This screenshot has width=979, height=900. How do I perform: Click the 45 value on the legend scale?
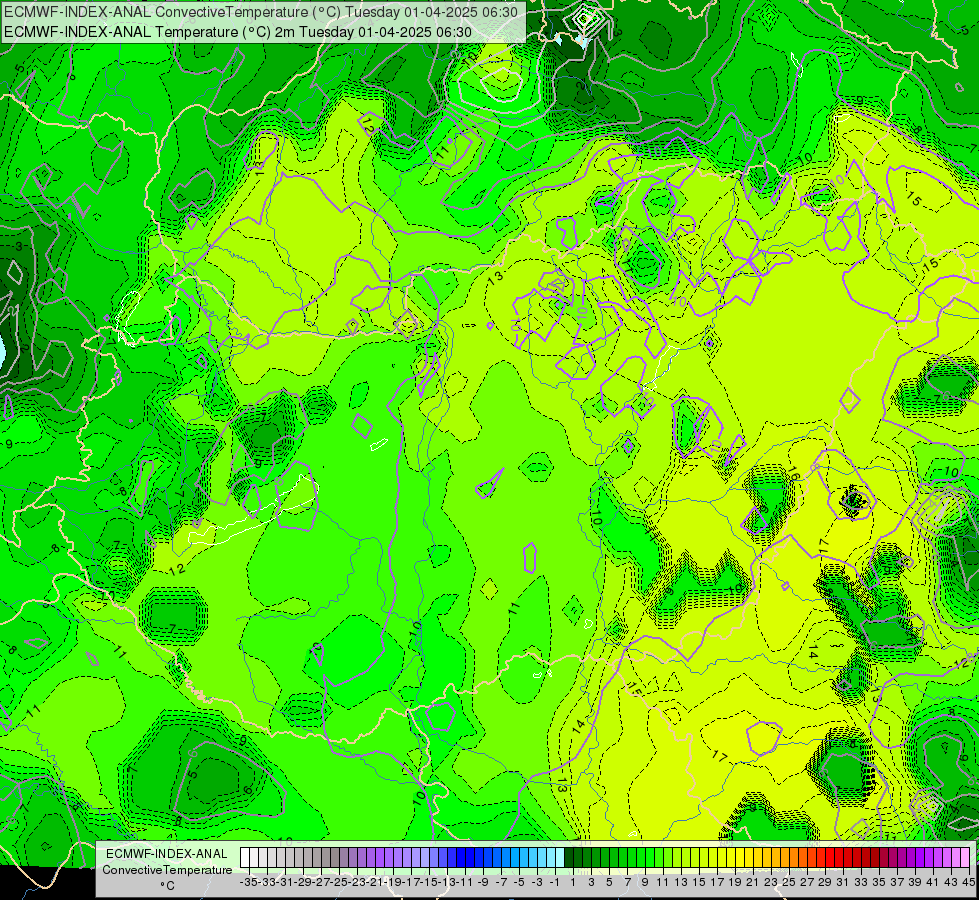coord(968,883)
